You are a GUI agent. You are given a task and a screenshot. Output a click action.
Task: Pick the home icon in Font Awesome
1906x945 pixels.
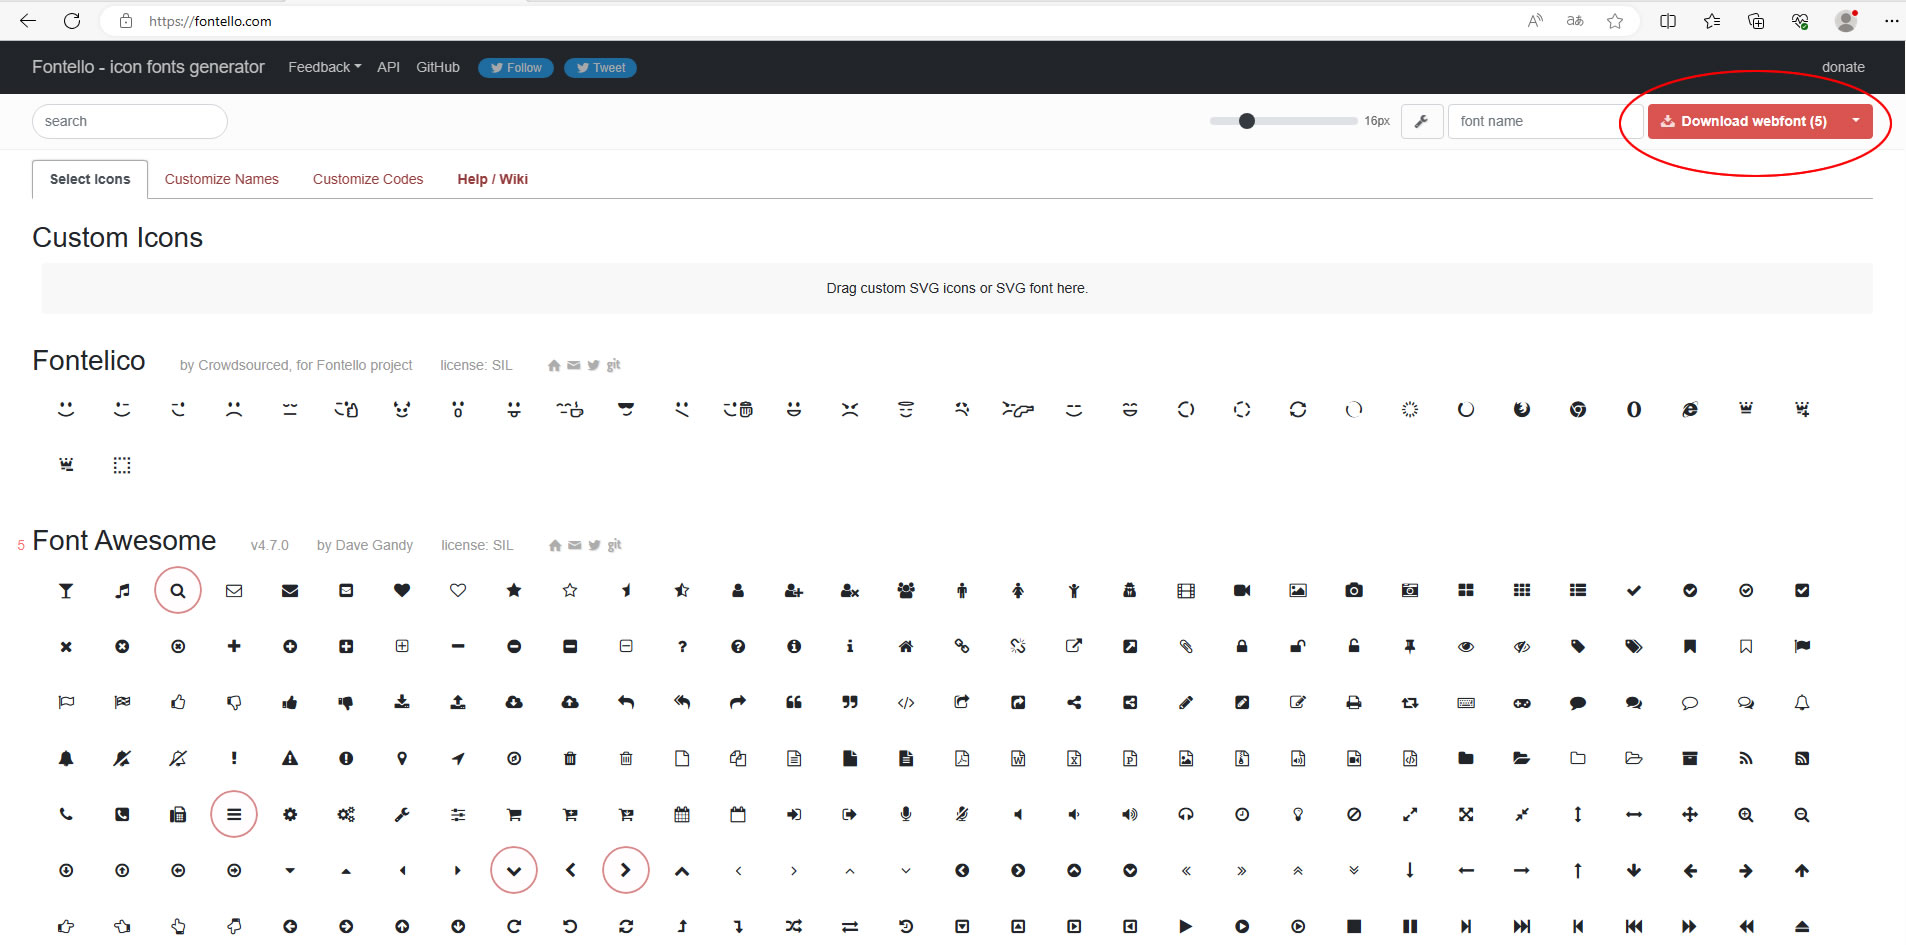coord(906,647)
